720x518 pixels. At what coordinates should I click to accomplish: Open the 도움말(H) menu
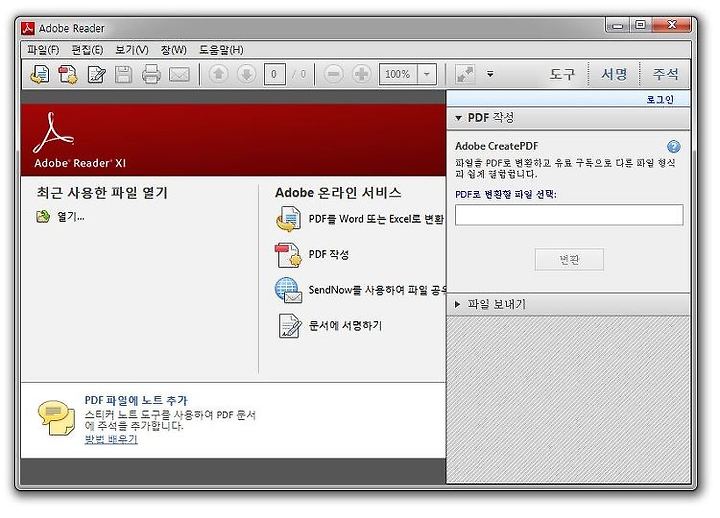tap(221, 50)
